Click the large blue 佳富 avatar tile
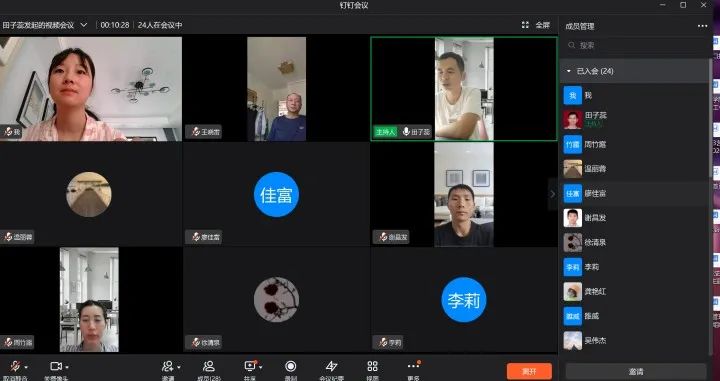 [x=276, y=194]
